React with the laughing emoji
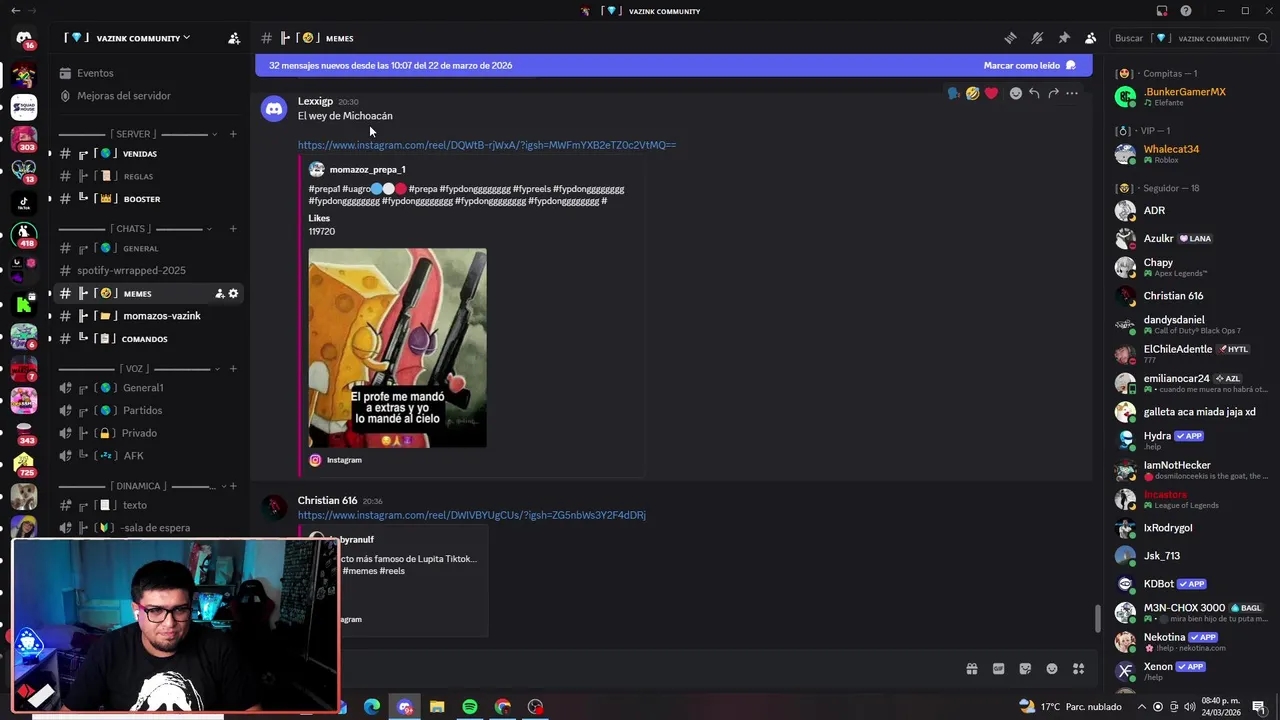 [972, 93]
